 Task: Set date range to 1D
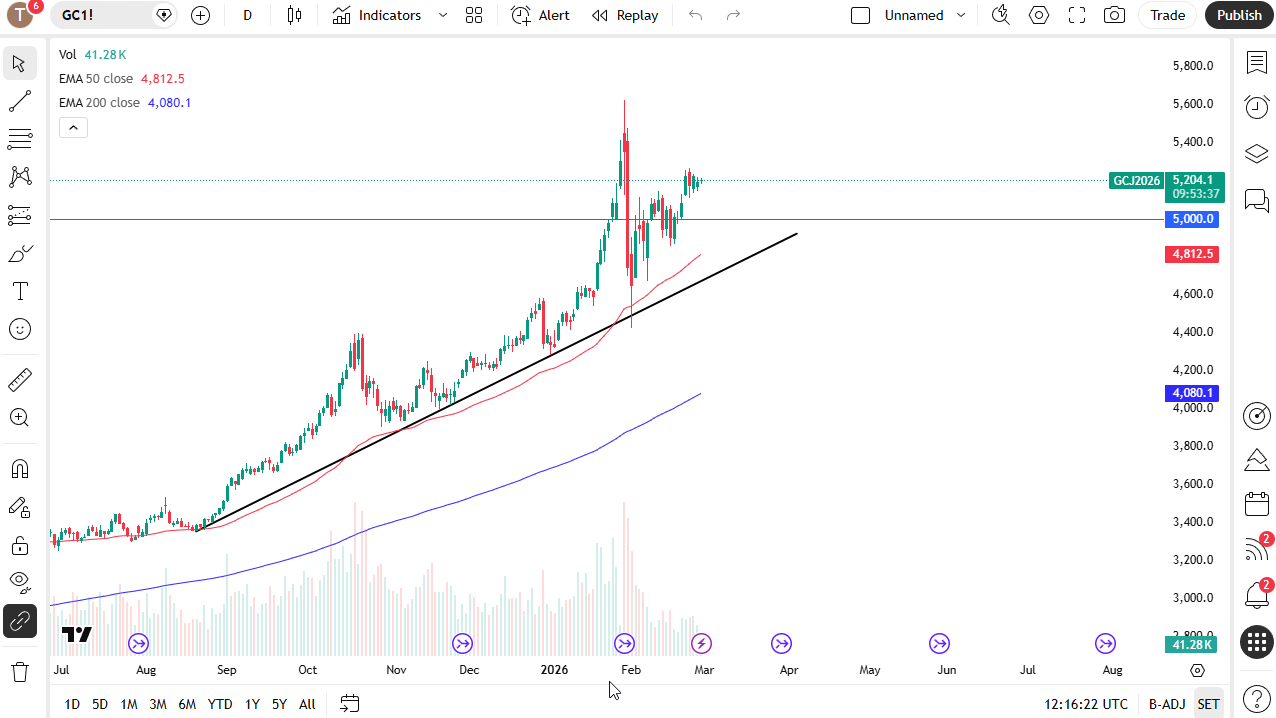[x=72, y=704]
